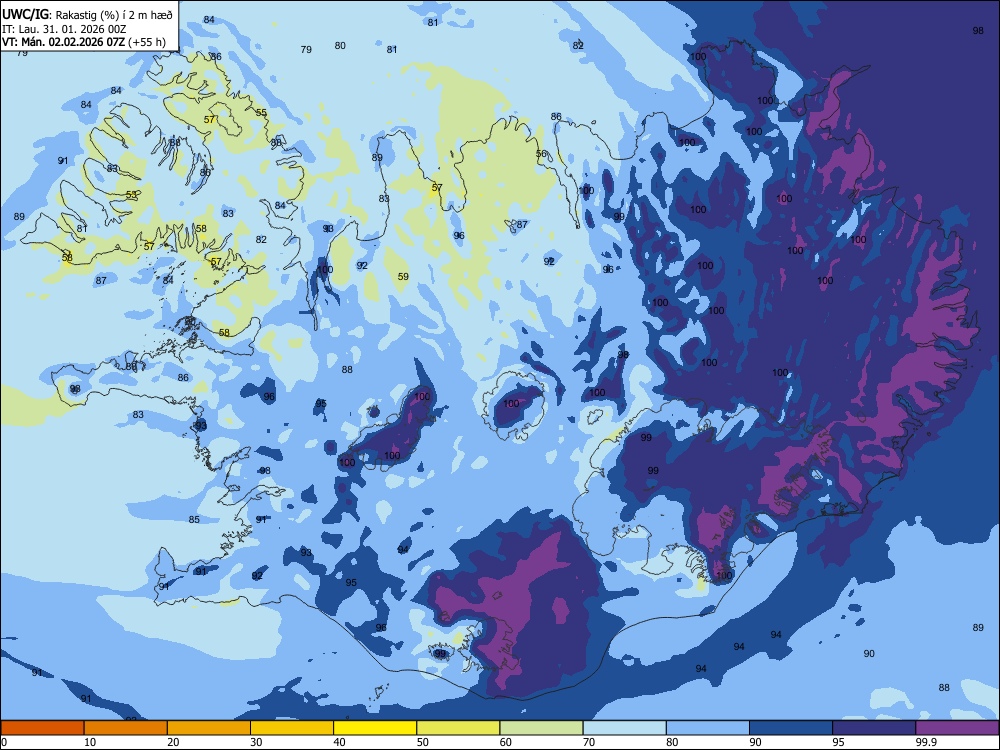Pick the 50–60 yellow-green legend swatch

[x=458, y=728]
